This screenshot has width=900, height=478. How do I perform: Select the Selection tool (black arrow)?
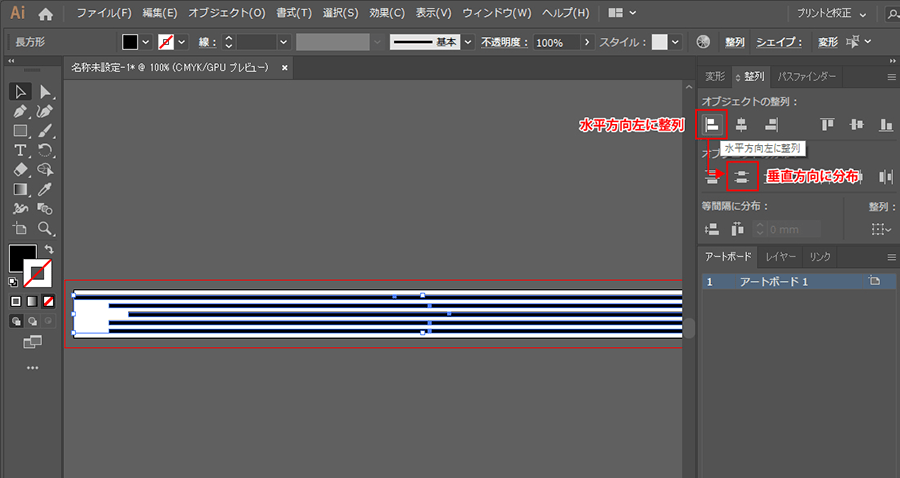20,92
